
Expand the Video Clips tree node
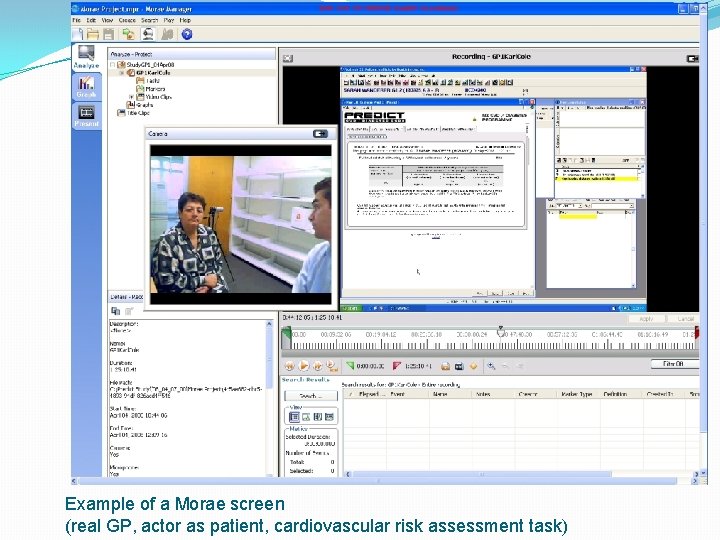[131, 97]
